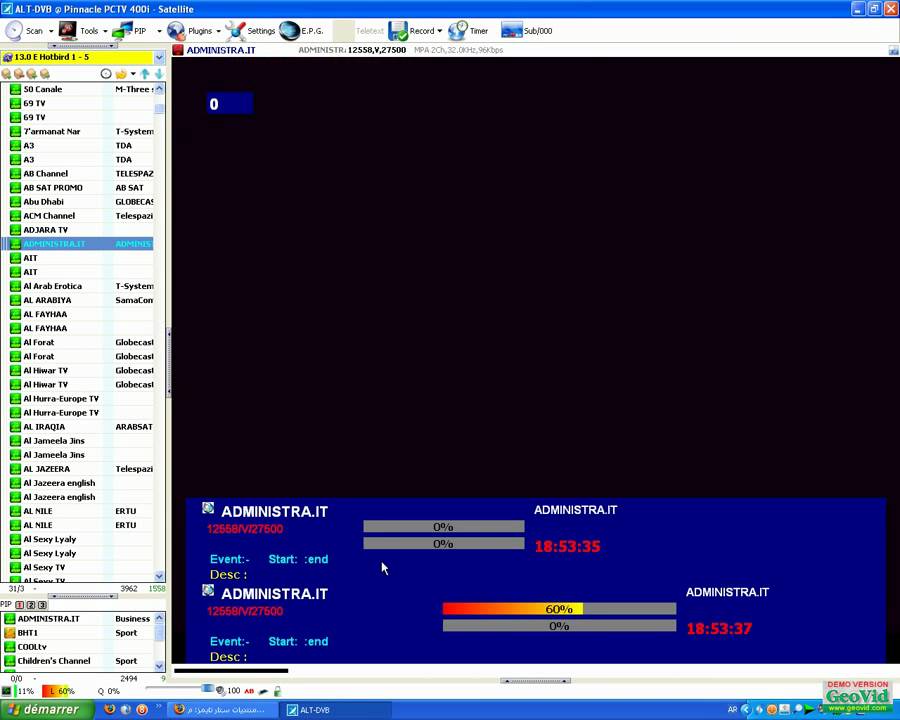Select Children's Channel in favorites list
The image size is (900, 720).
click(x=78, y=661)
